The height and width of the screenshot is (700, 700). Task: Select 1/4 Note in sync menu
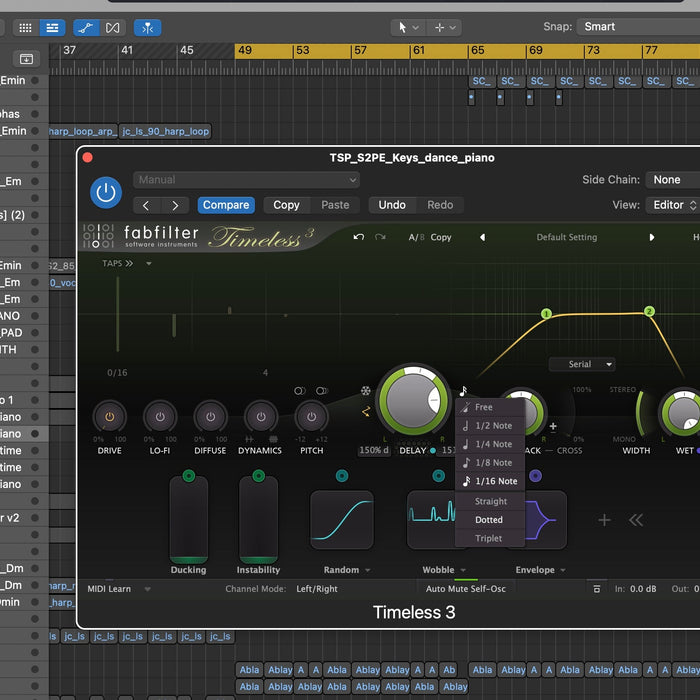tap(490, 444)
